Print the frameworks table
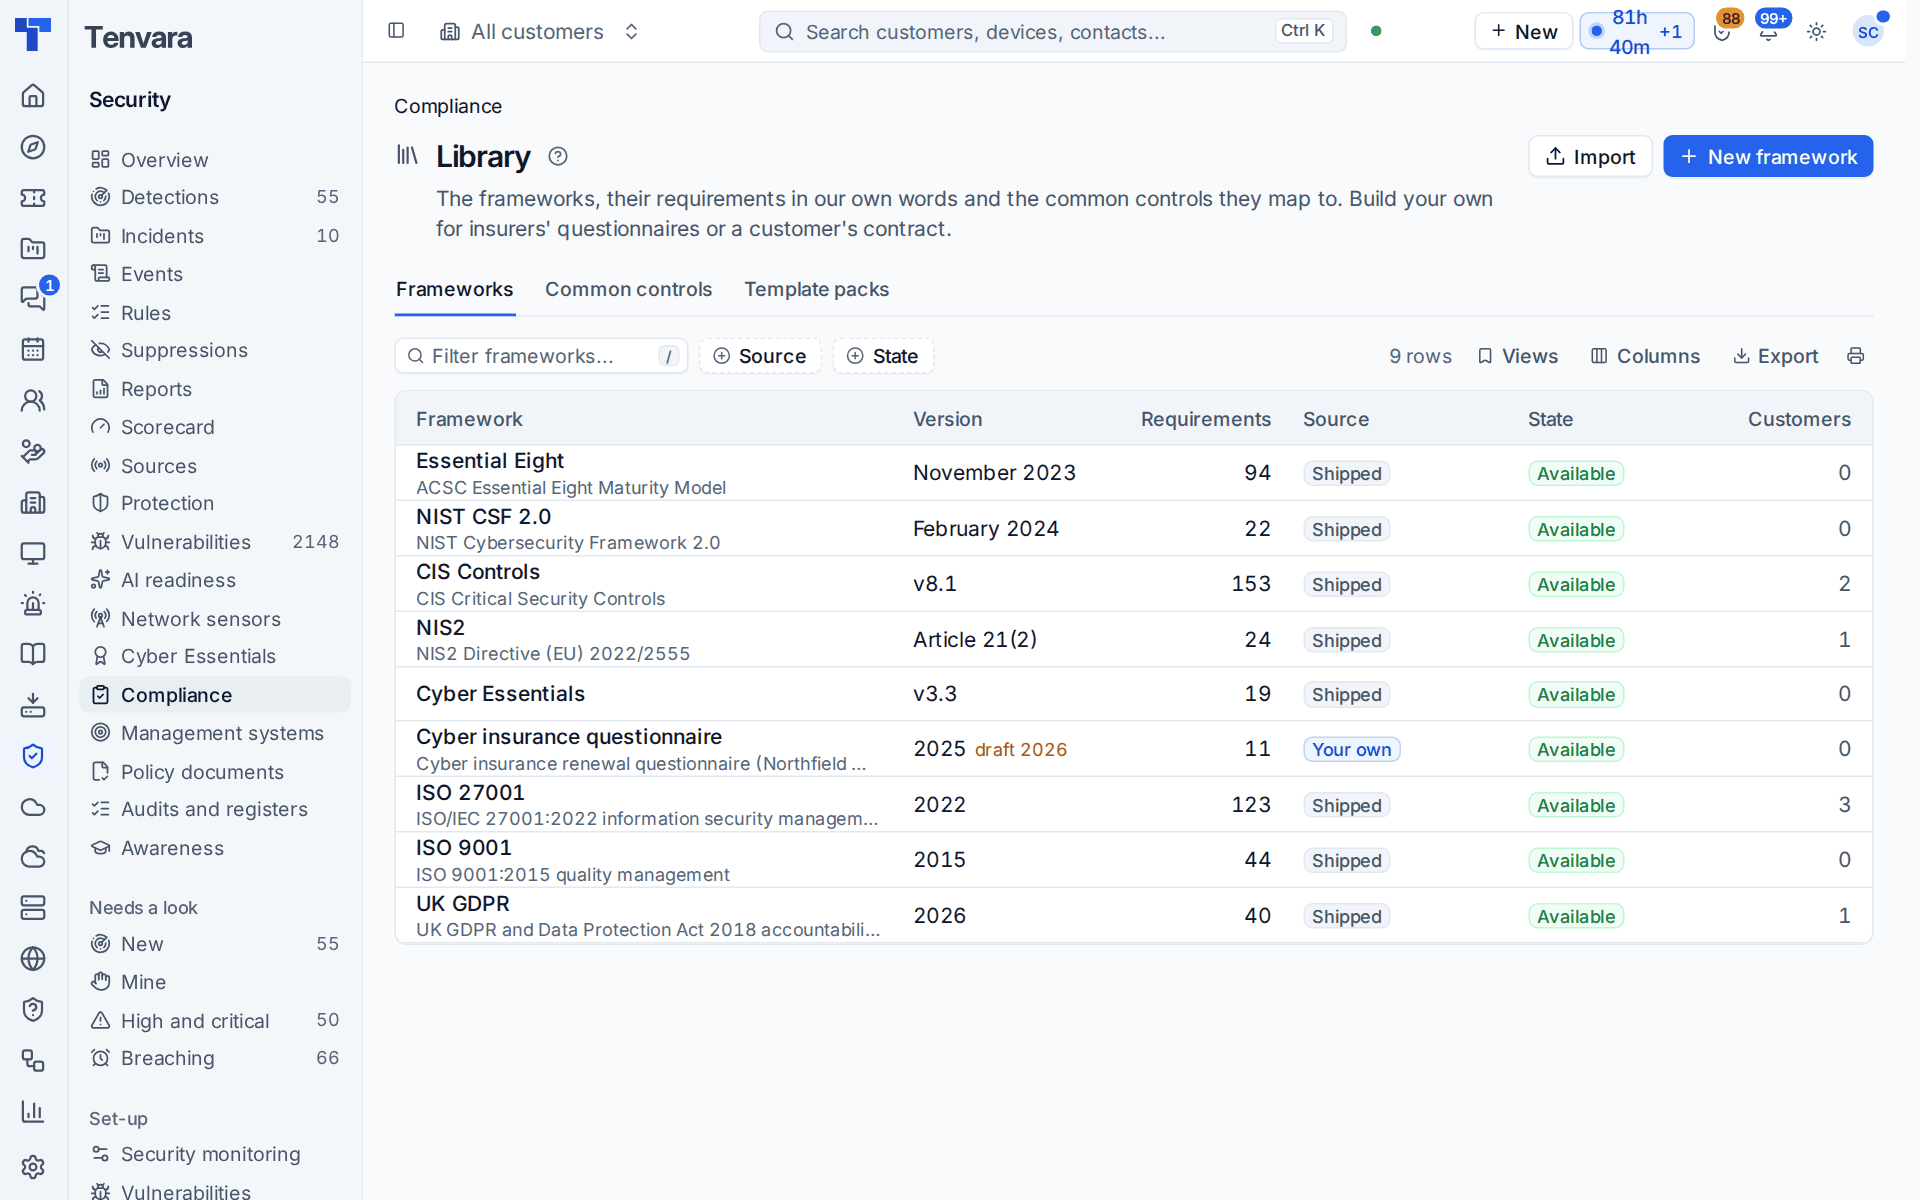The height and width of the screenshot is (1200, 1920). coord(1856,356)
